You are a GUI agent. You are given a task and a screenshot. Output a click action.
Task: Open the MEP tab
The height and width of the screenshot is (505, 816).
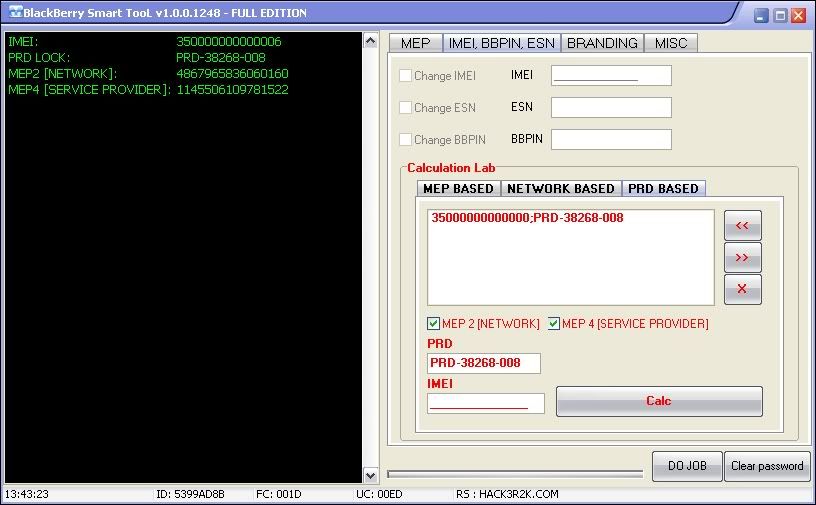(x=415, y=43)
